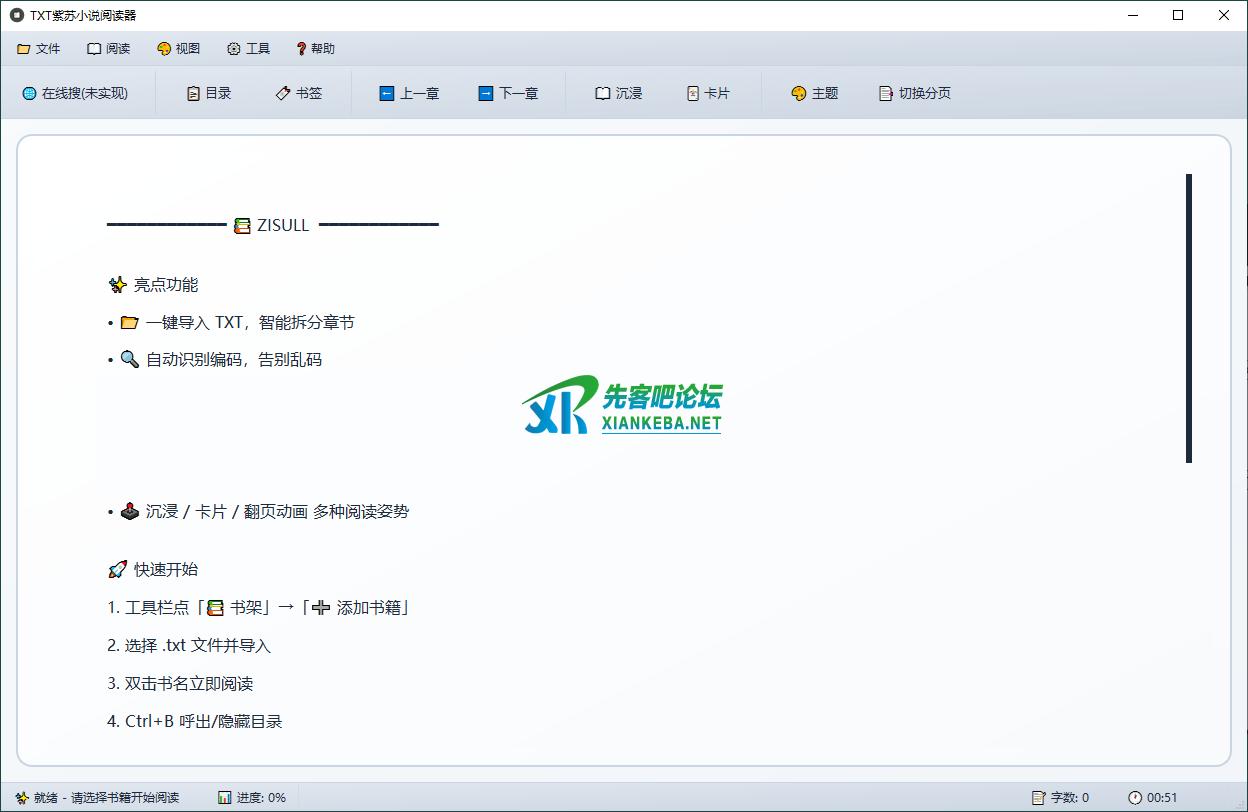Open the bookmarks (书签) panel

tap(298, 93)
